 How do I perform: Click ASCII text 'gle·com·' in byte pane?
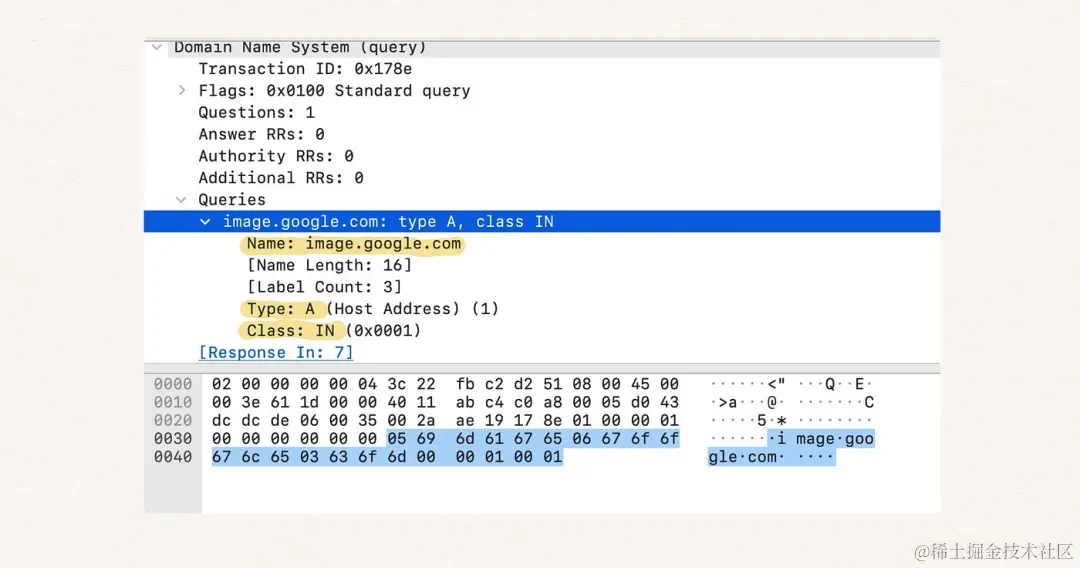(746, 457)
